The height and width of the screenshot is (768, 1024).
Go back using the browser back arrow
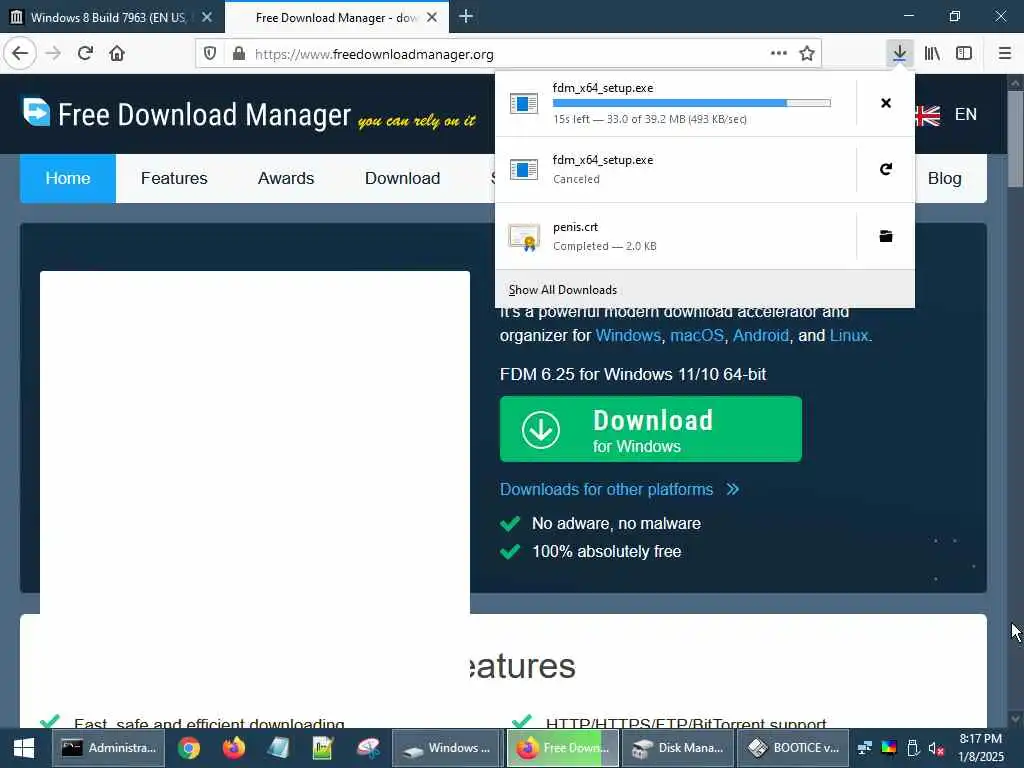(x=20, y=54)
